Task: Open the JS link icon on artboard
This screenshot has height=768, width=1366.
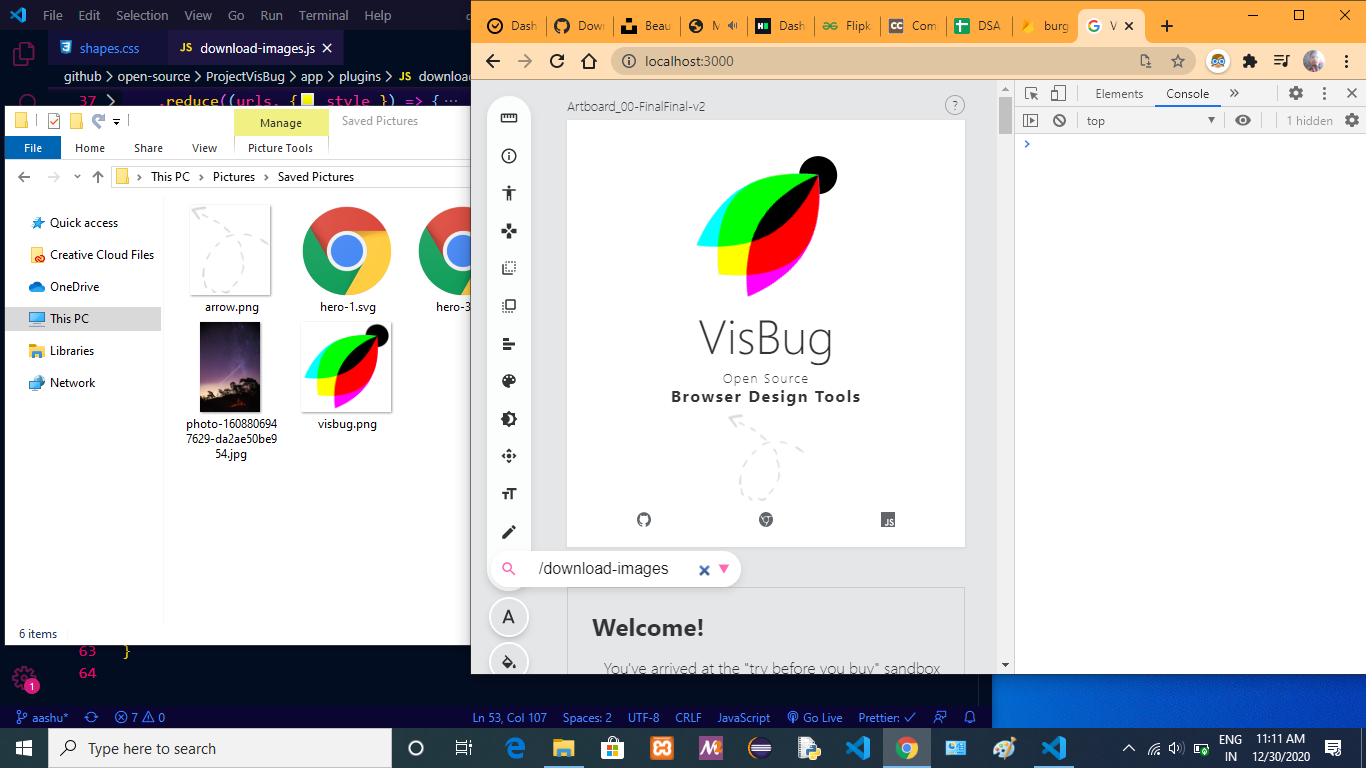Action: [888, 519]
